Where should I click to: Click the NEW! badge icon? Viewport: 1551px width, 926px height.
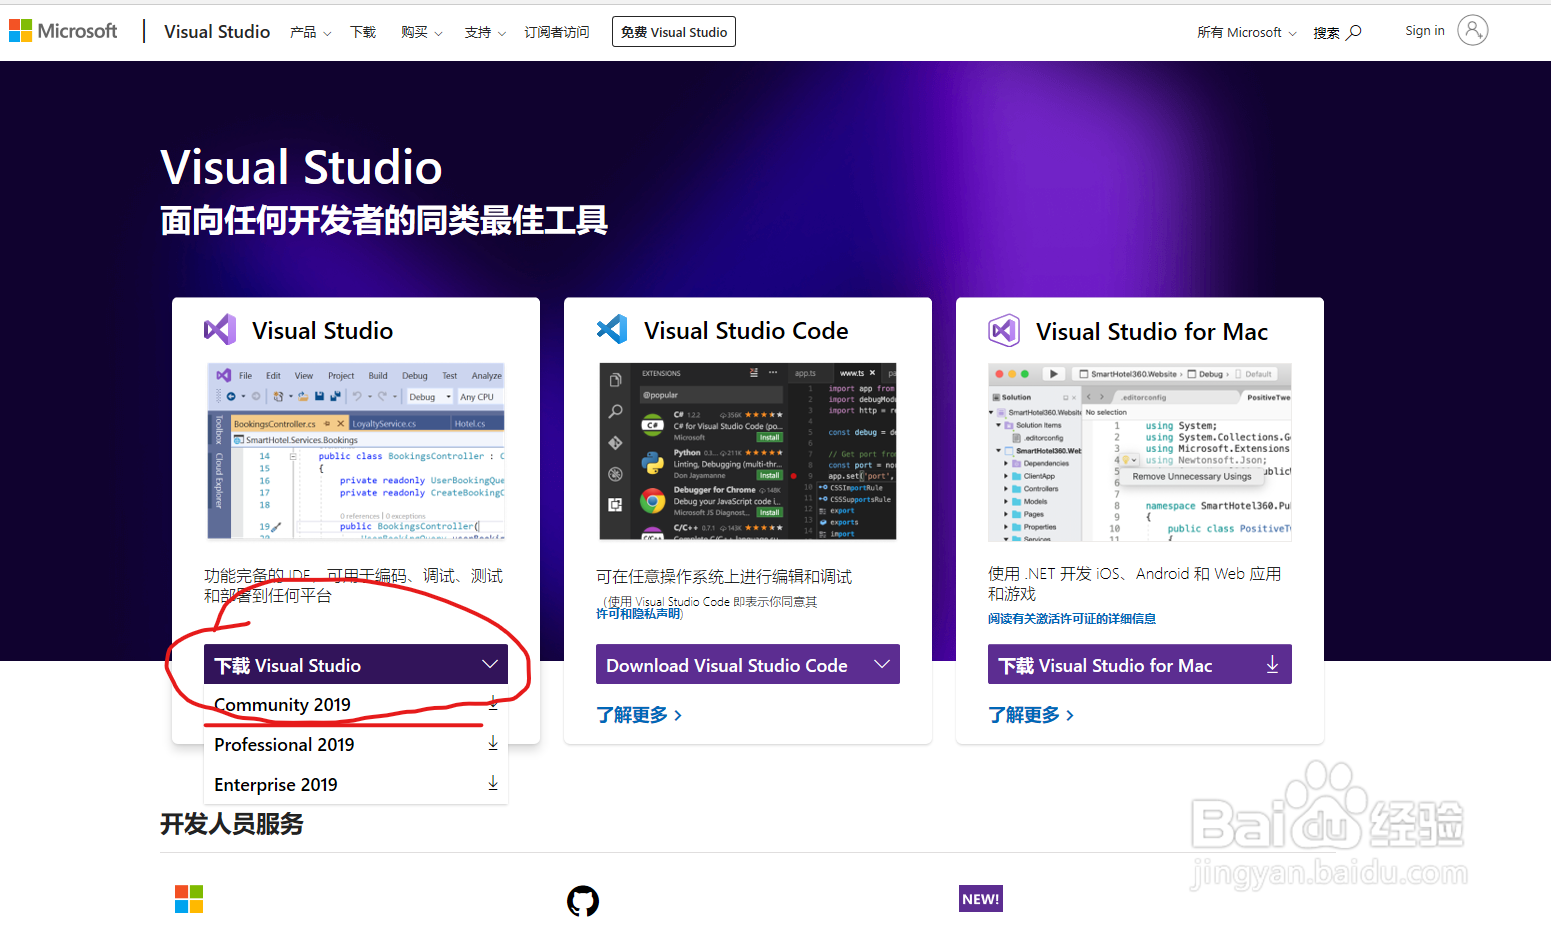981,899
